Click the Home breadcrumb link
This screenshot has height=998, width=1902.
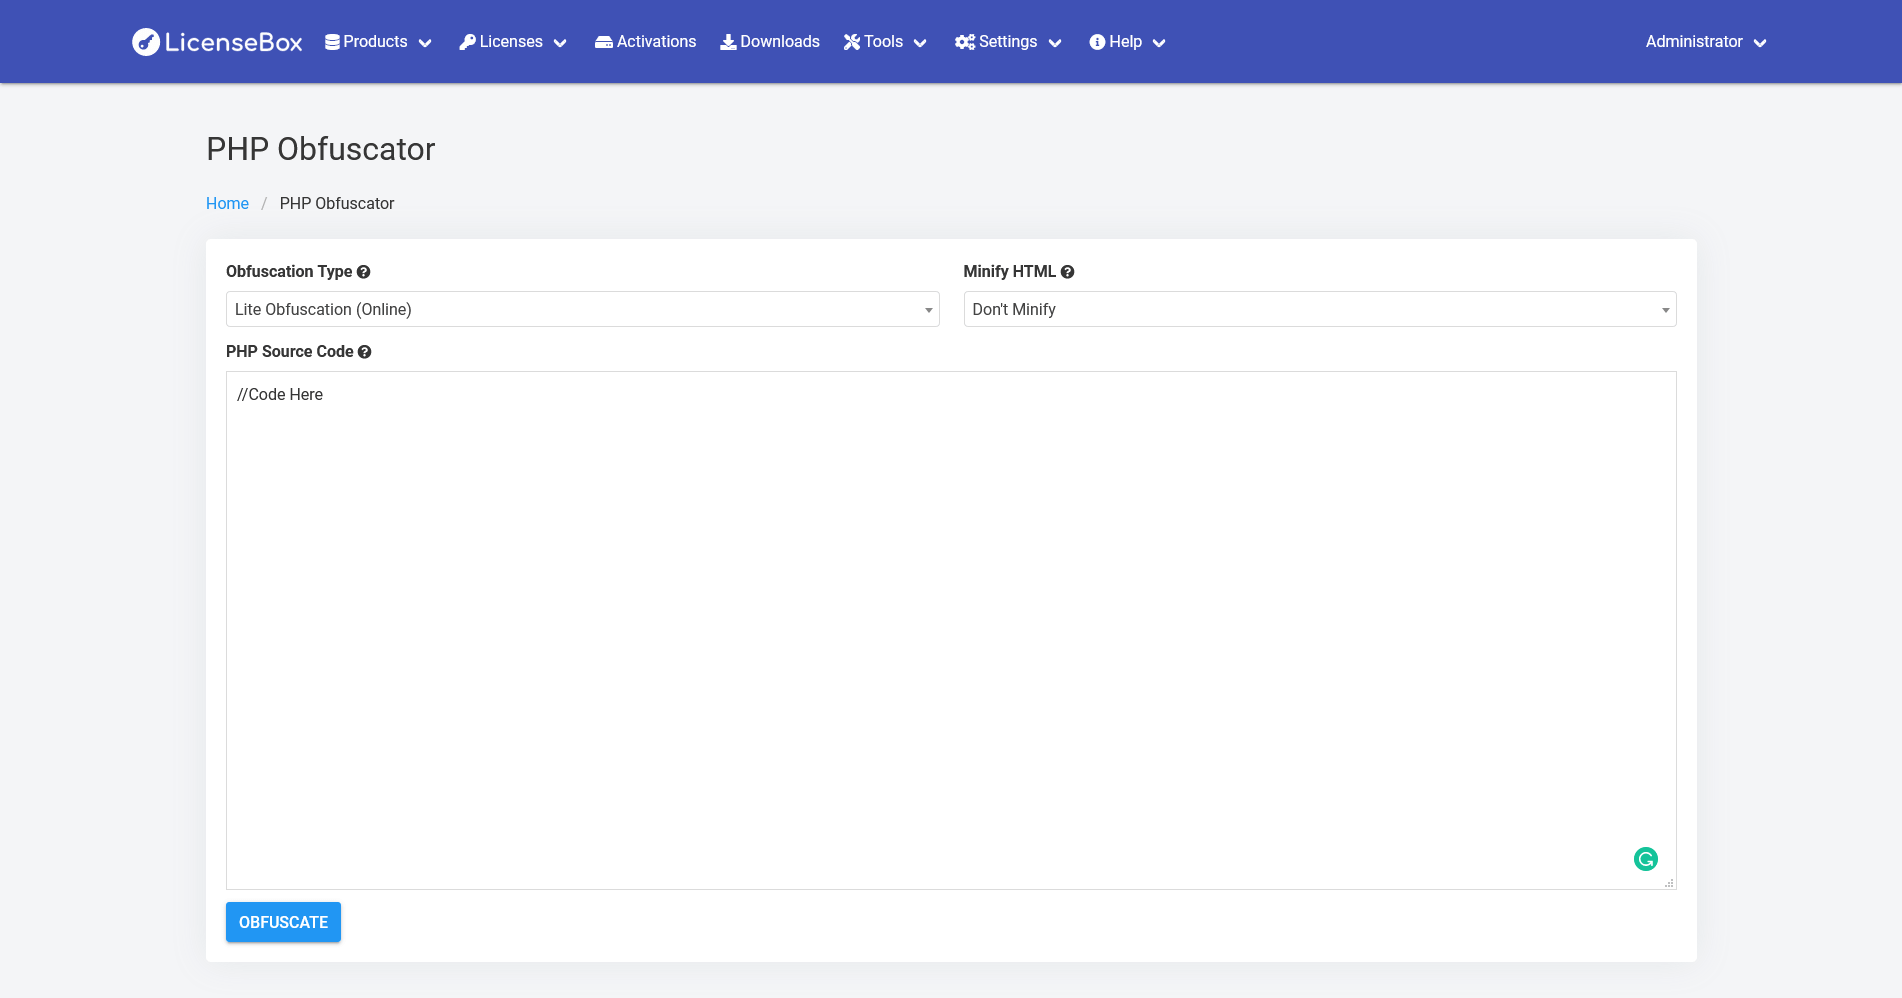point(227,203)
